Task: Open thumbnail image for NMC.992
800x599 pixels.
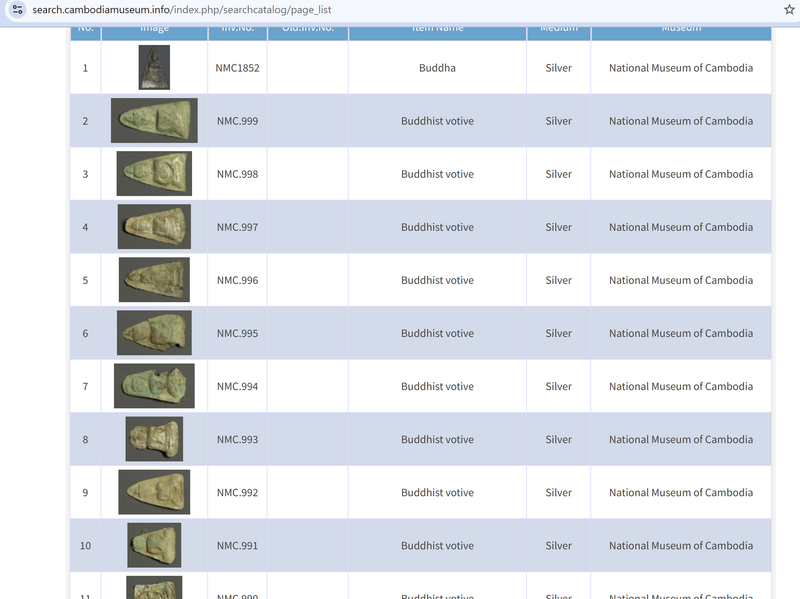Action: [x=154, y=492]
